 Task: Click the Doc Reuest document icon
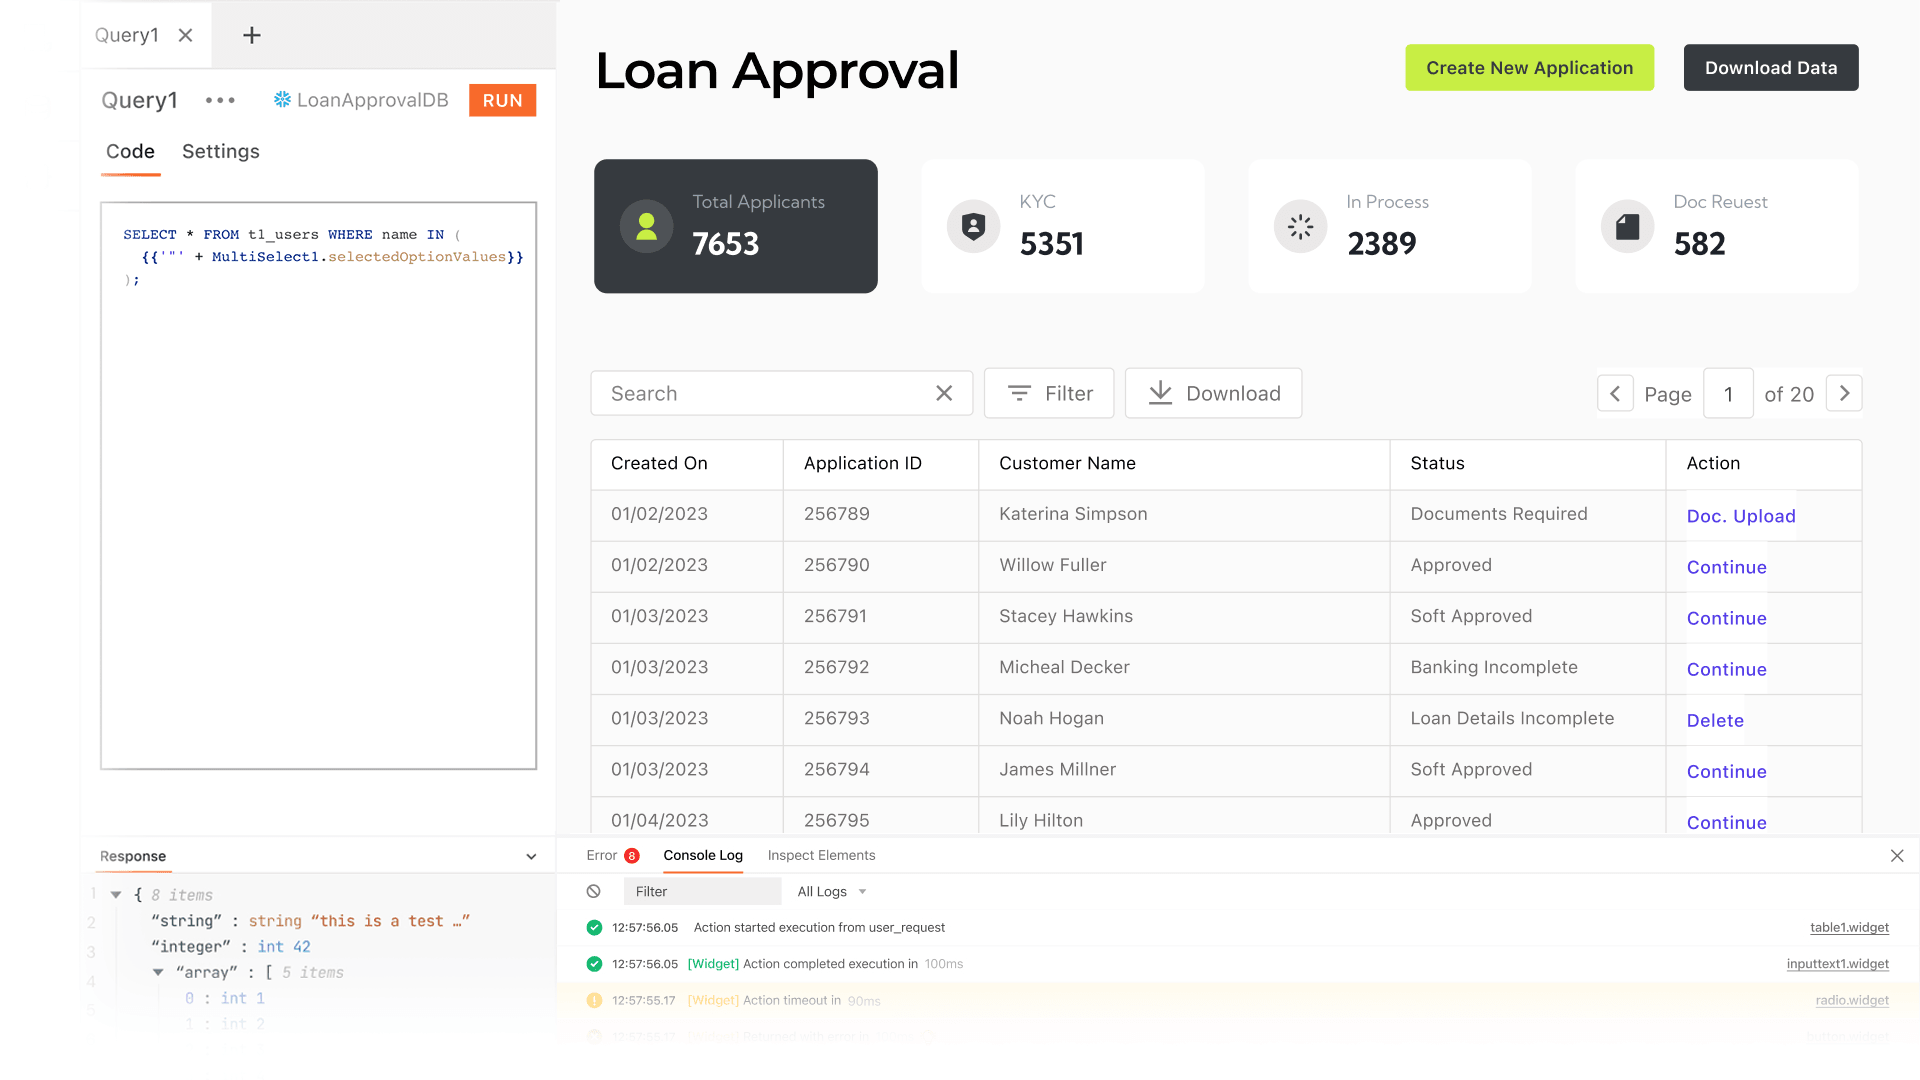point(1627,226)
